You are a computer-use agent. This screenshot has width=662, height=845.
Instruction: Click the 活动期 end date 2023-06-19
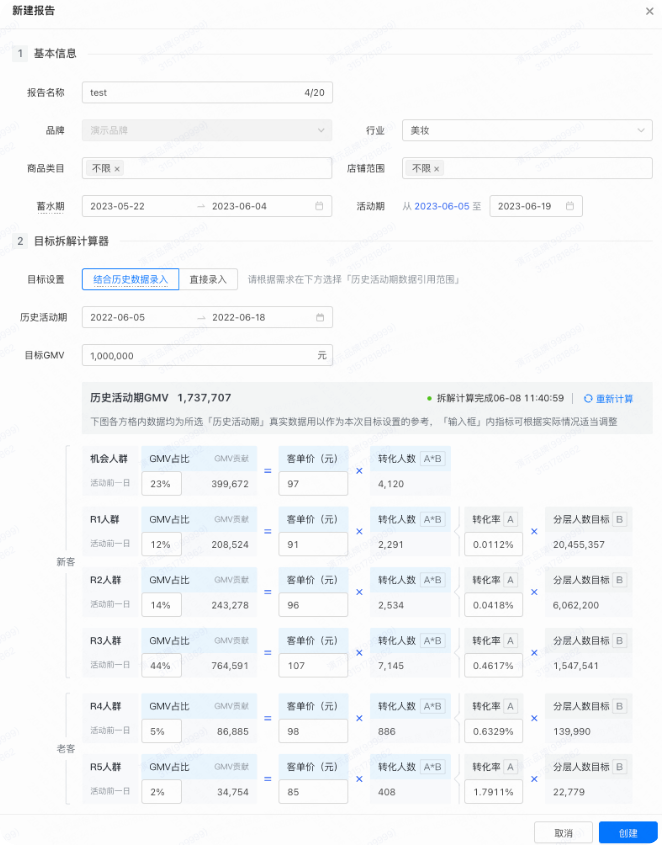(525, 206)
